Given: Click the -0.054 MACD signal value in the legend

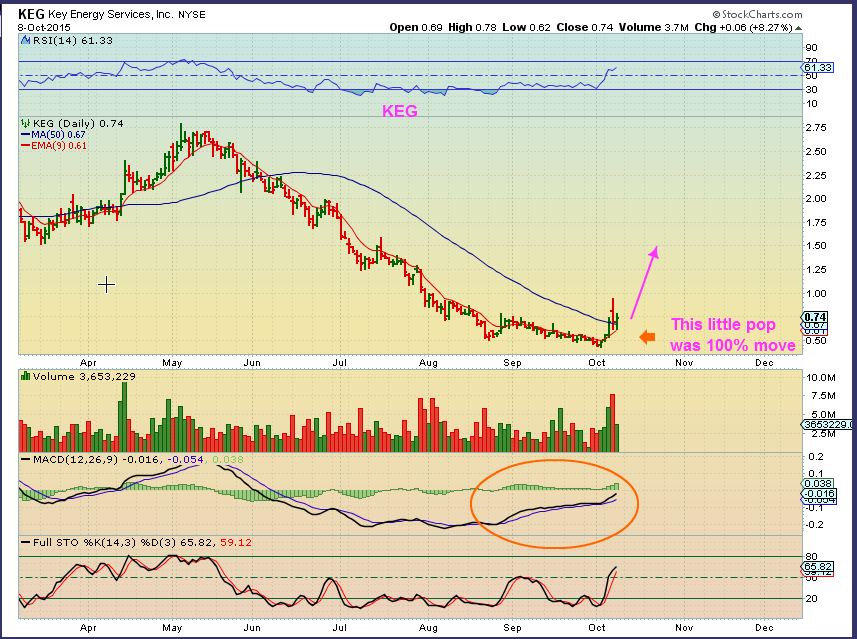Looking at the screenshot, I should tap(185, 460).
